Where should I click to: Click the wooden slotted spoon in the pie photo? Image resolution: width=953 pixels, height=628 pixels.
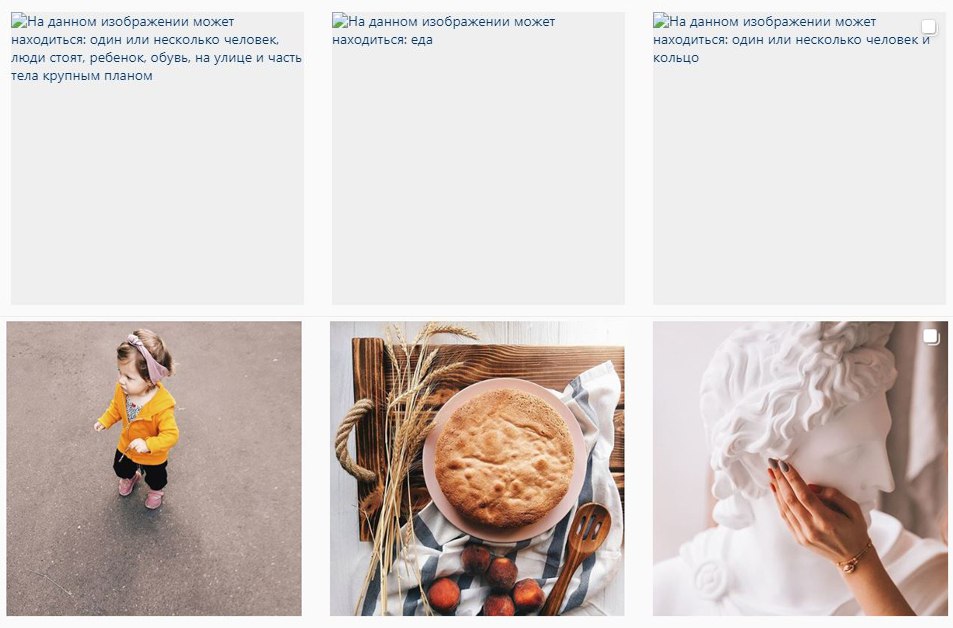point(579,555)
